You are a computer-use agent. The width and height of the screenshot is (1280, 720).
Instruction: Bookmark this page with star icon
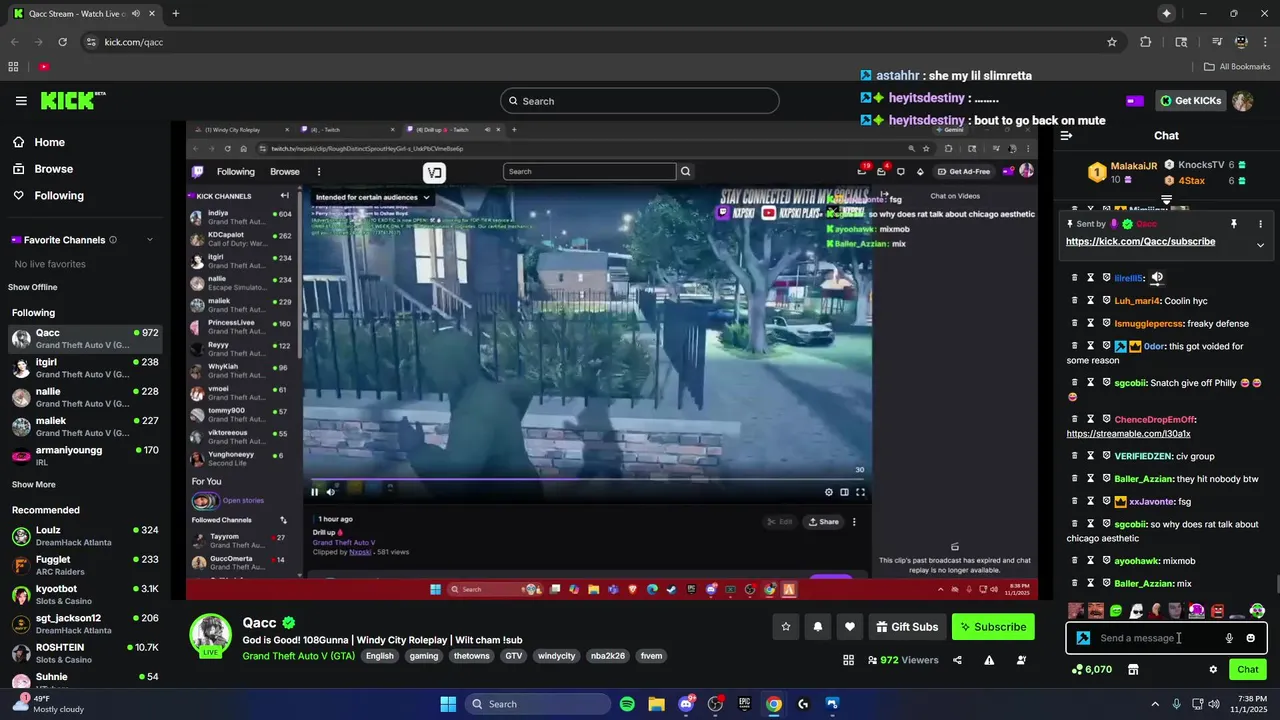pyautogui.click(x=1112, y=42)
